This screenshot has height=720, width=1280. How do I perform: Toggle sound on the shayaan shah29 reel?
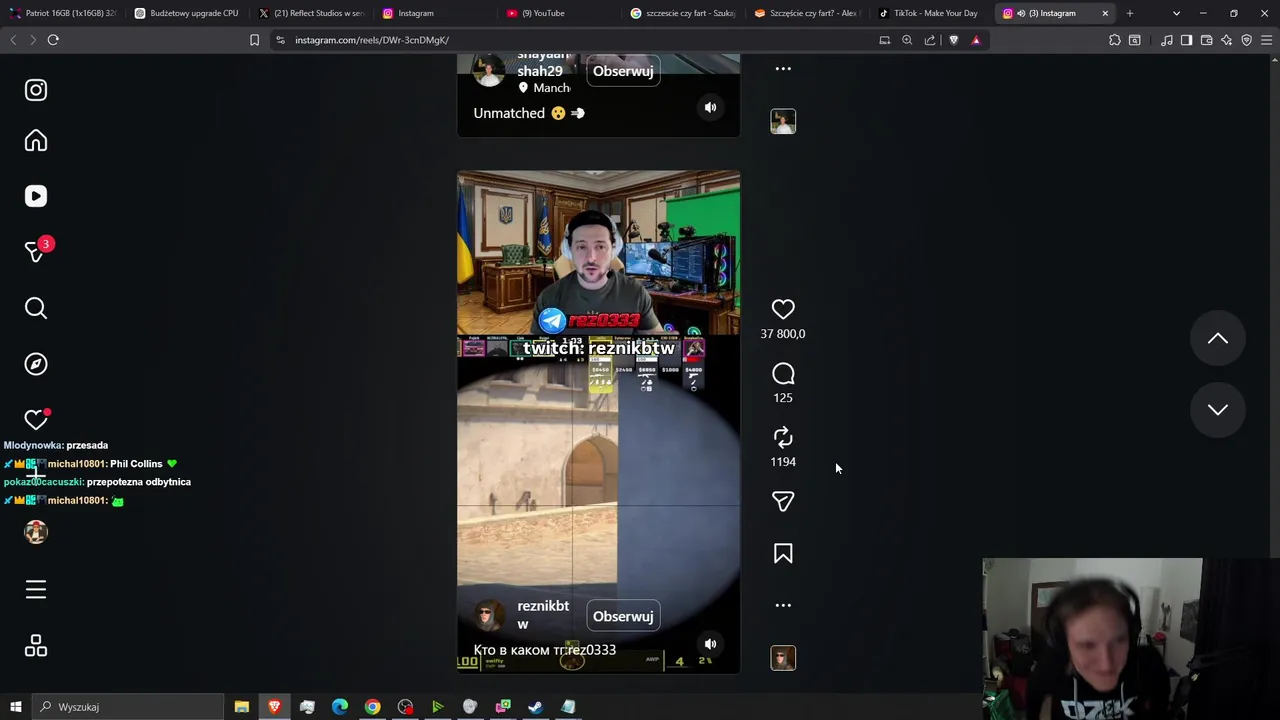[710, 108]
